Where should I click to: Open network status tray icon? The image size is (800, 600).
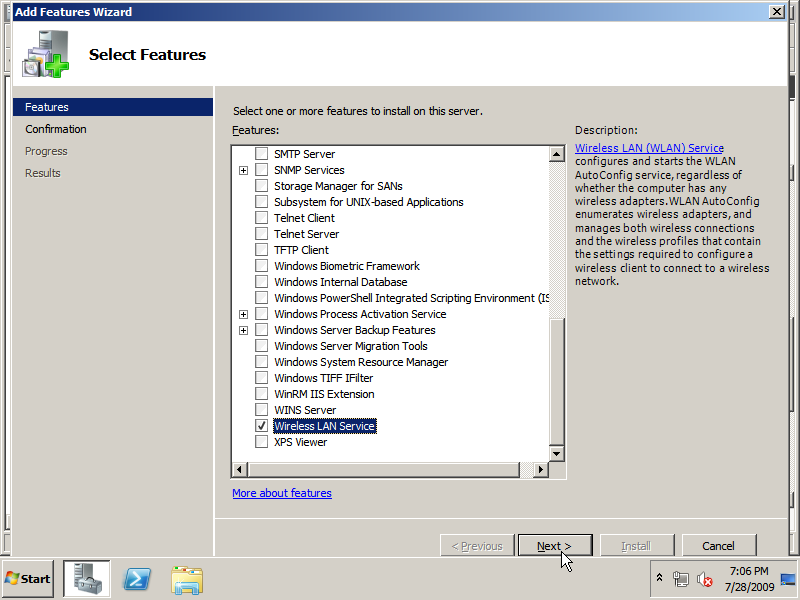tap(681, 579)
